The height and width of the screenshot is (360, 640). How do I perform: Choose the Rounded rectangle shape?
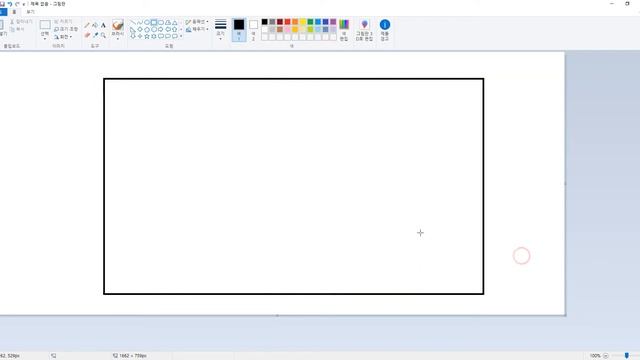[161, 22]
